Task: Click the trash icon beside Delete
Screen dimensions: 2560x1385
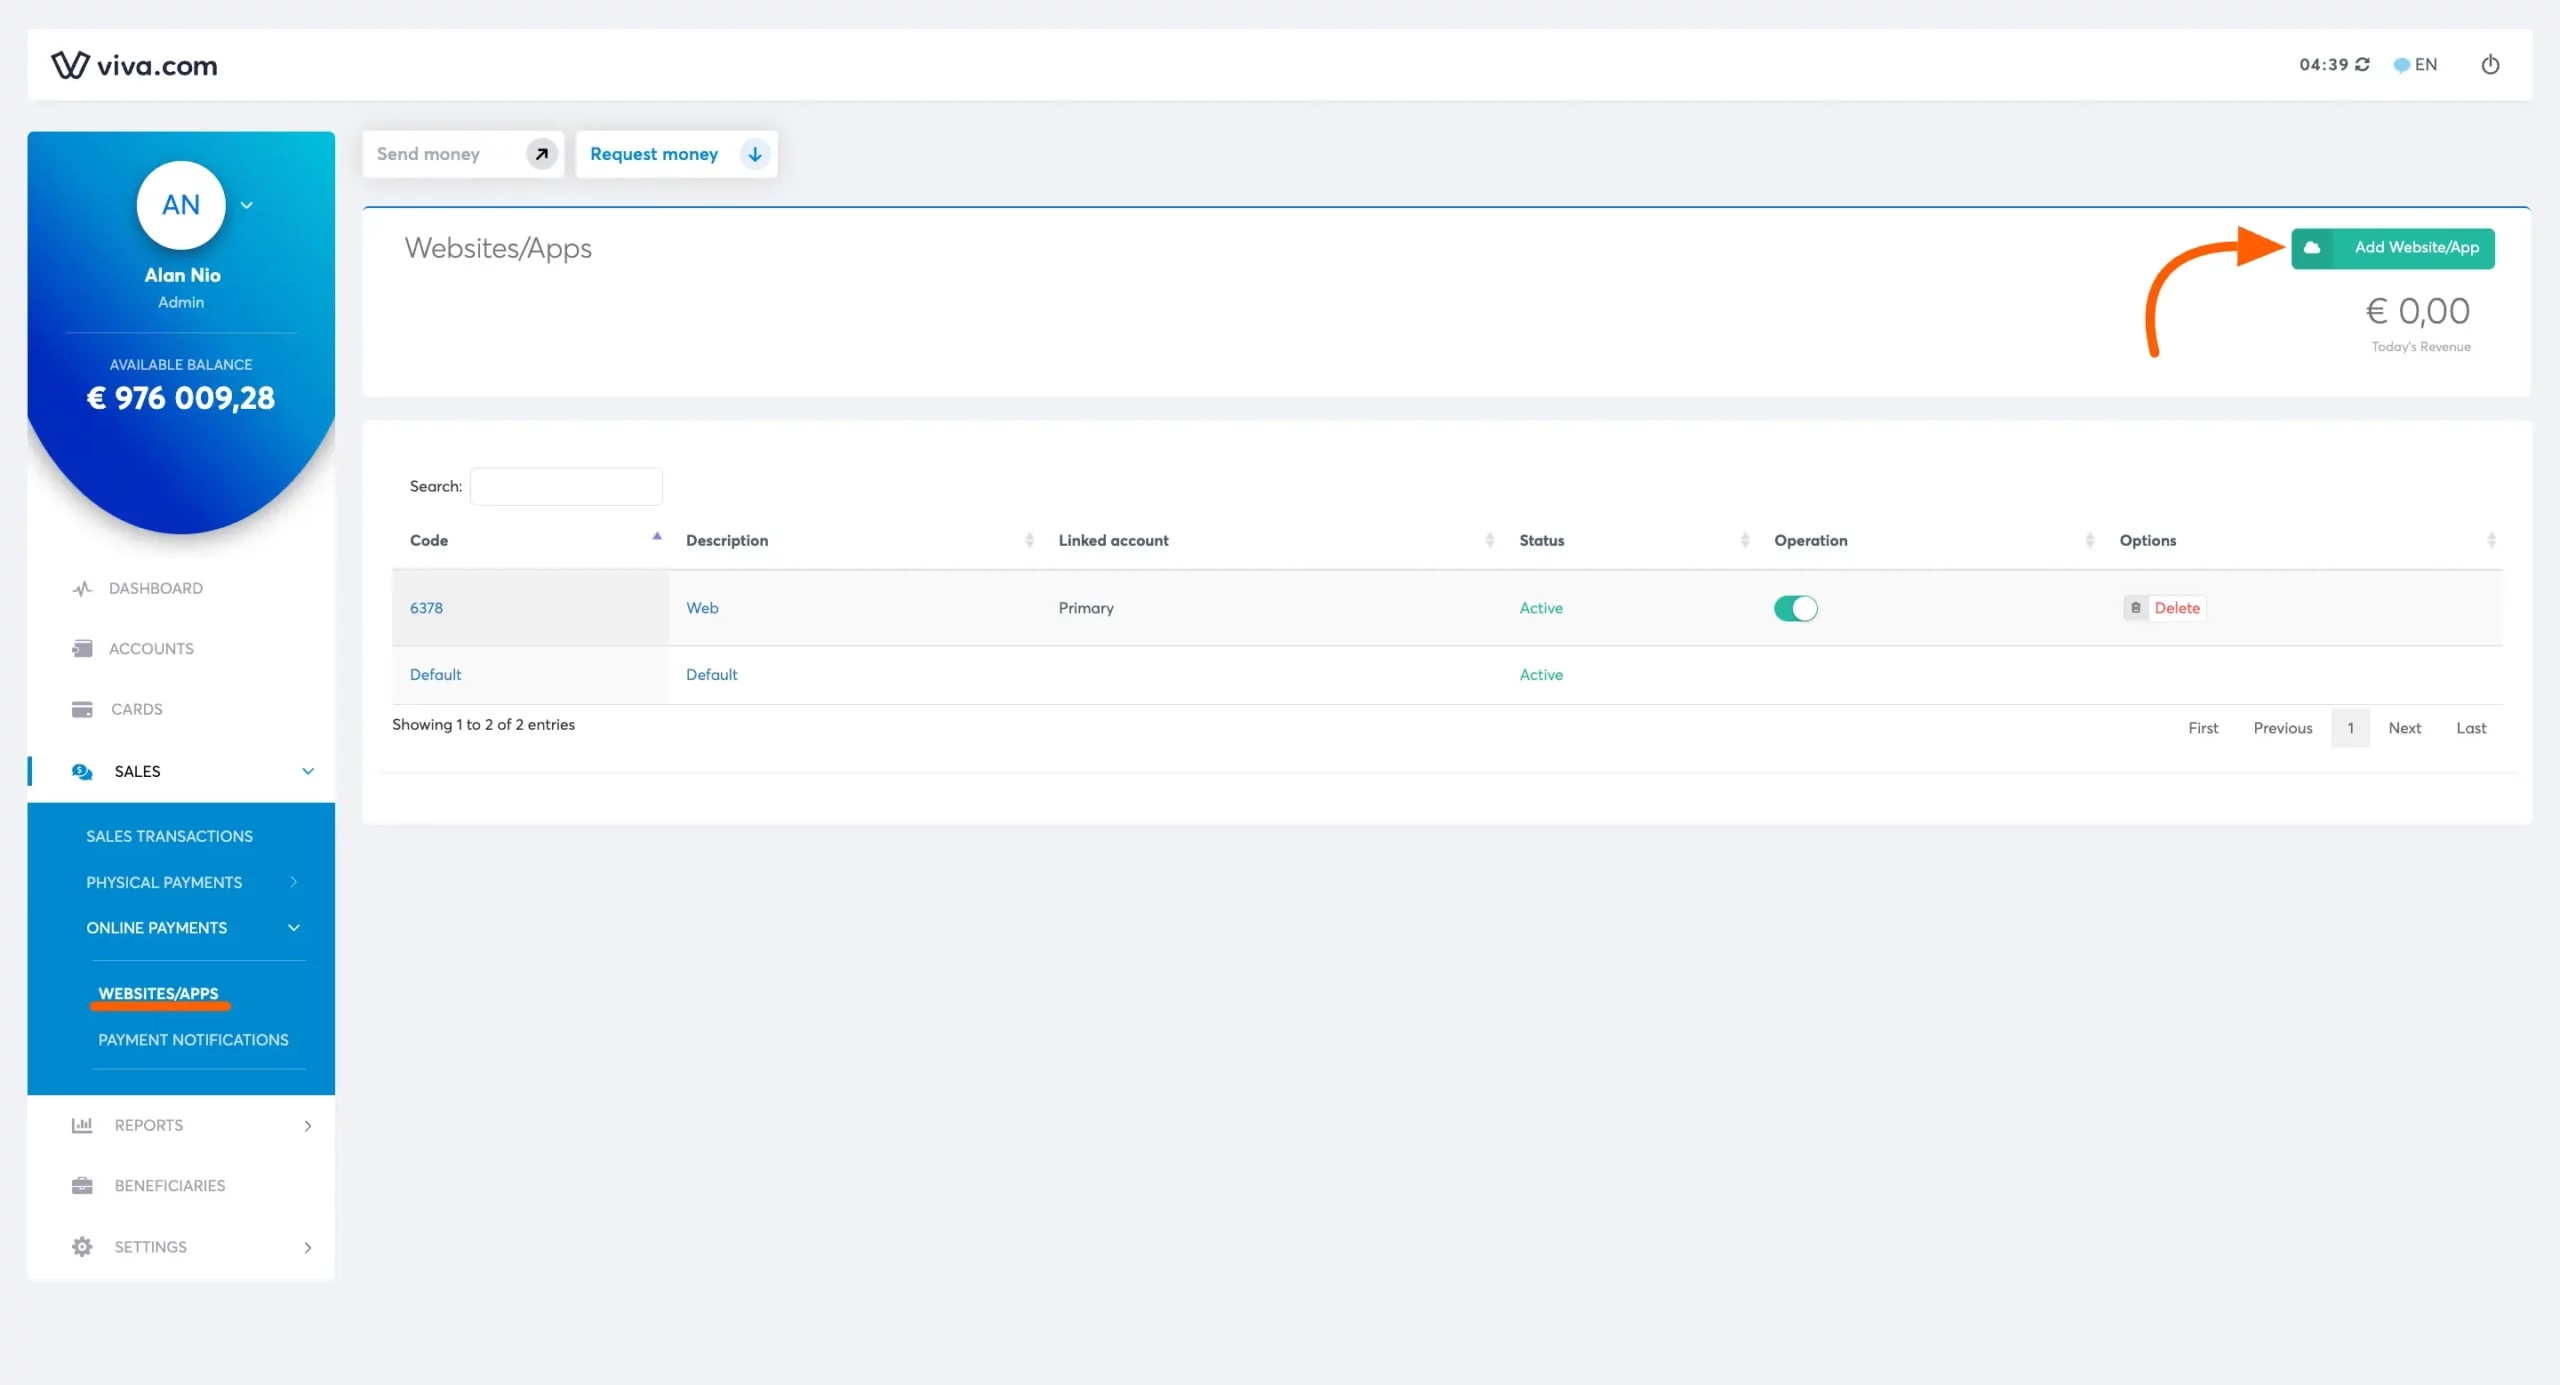Action: click(2135, 607)
